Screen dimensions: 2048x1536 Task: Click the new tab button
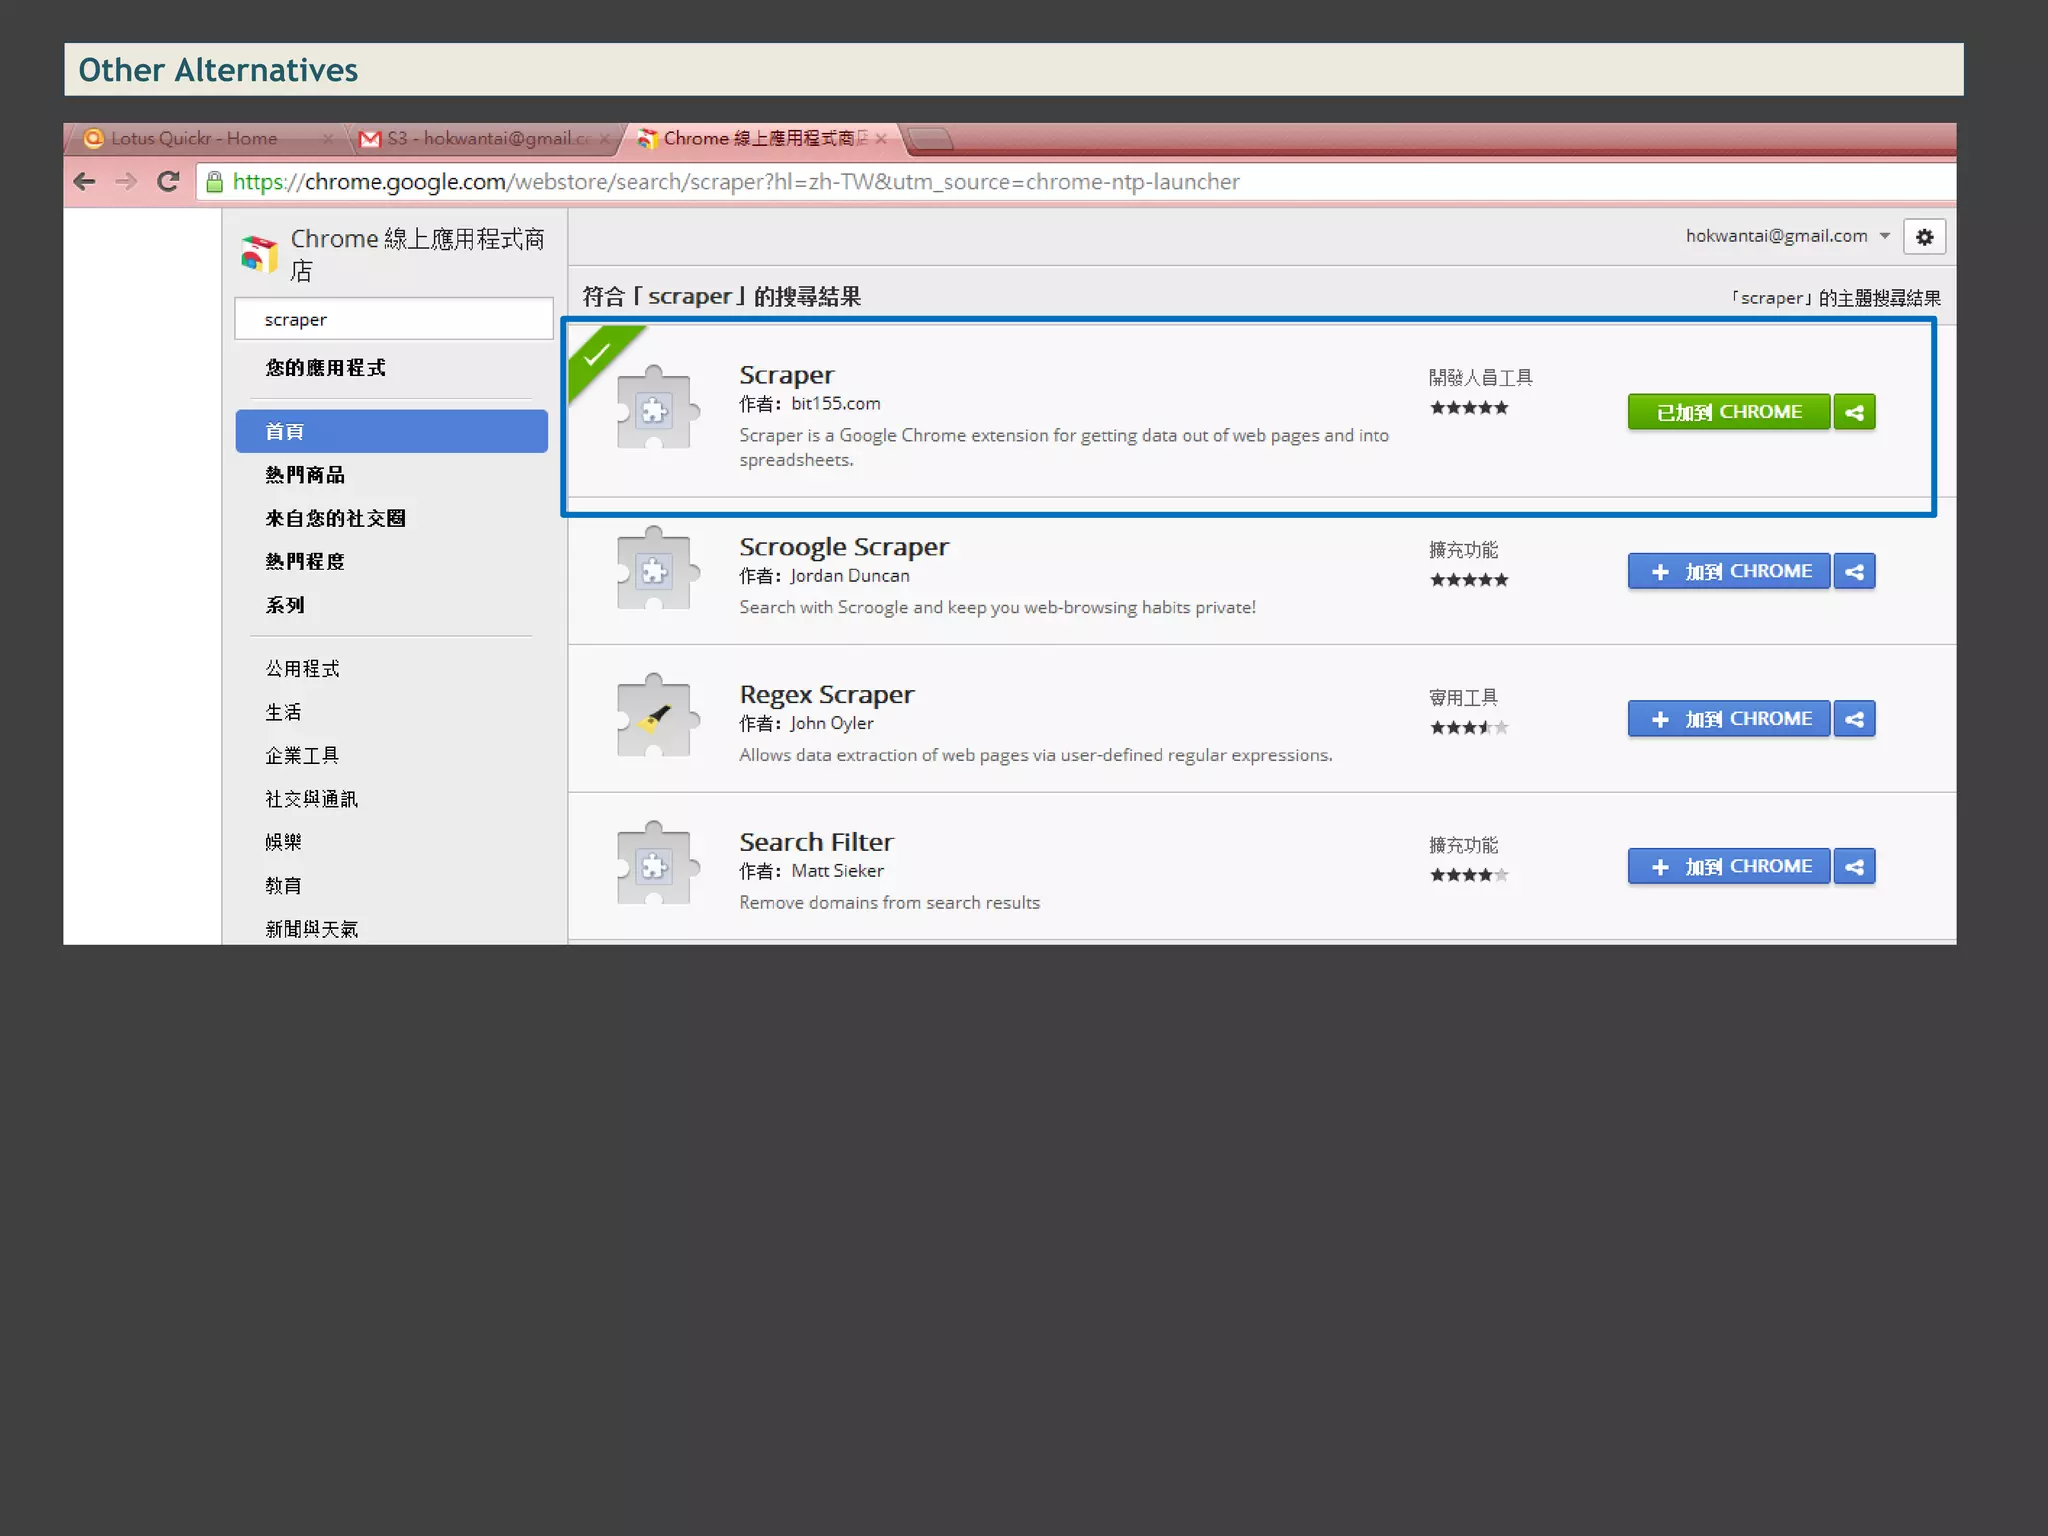click(929, 139)
